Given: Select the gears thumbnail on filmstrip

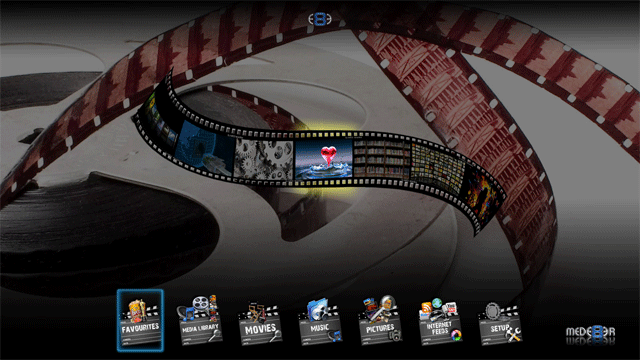Looking at the screenshot, I should pos(264,159).
